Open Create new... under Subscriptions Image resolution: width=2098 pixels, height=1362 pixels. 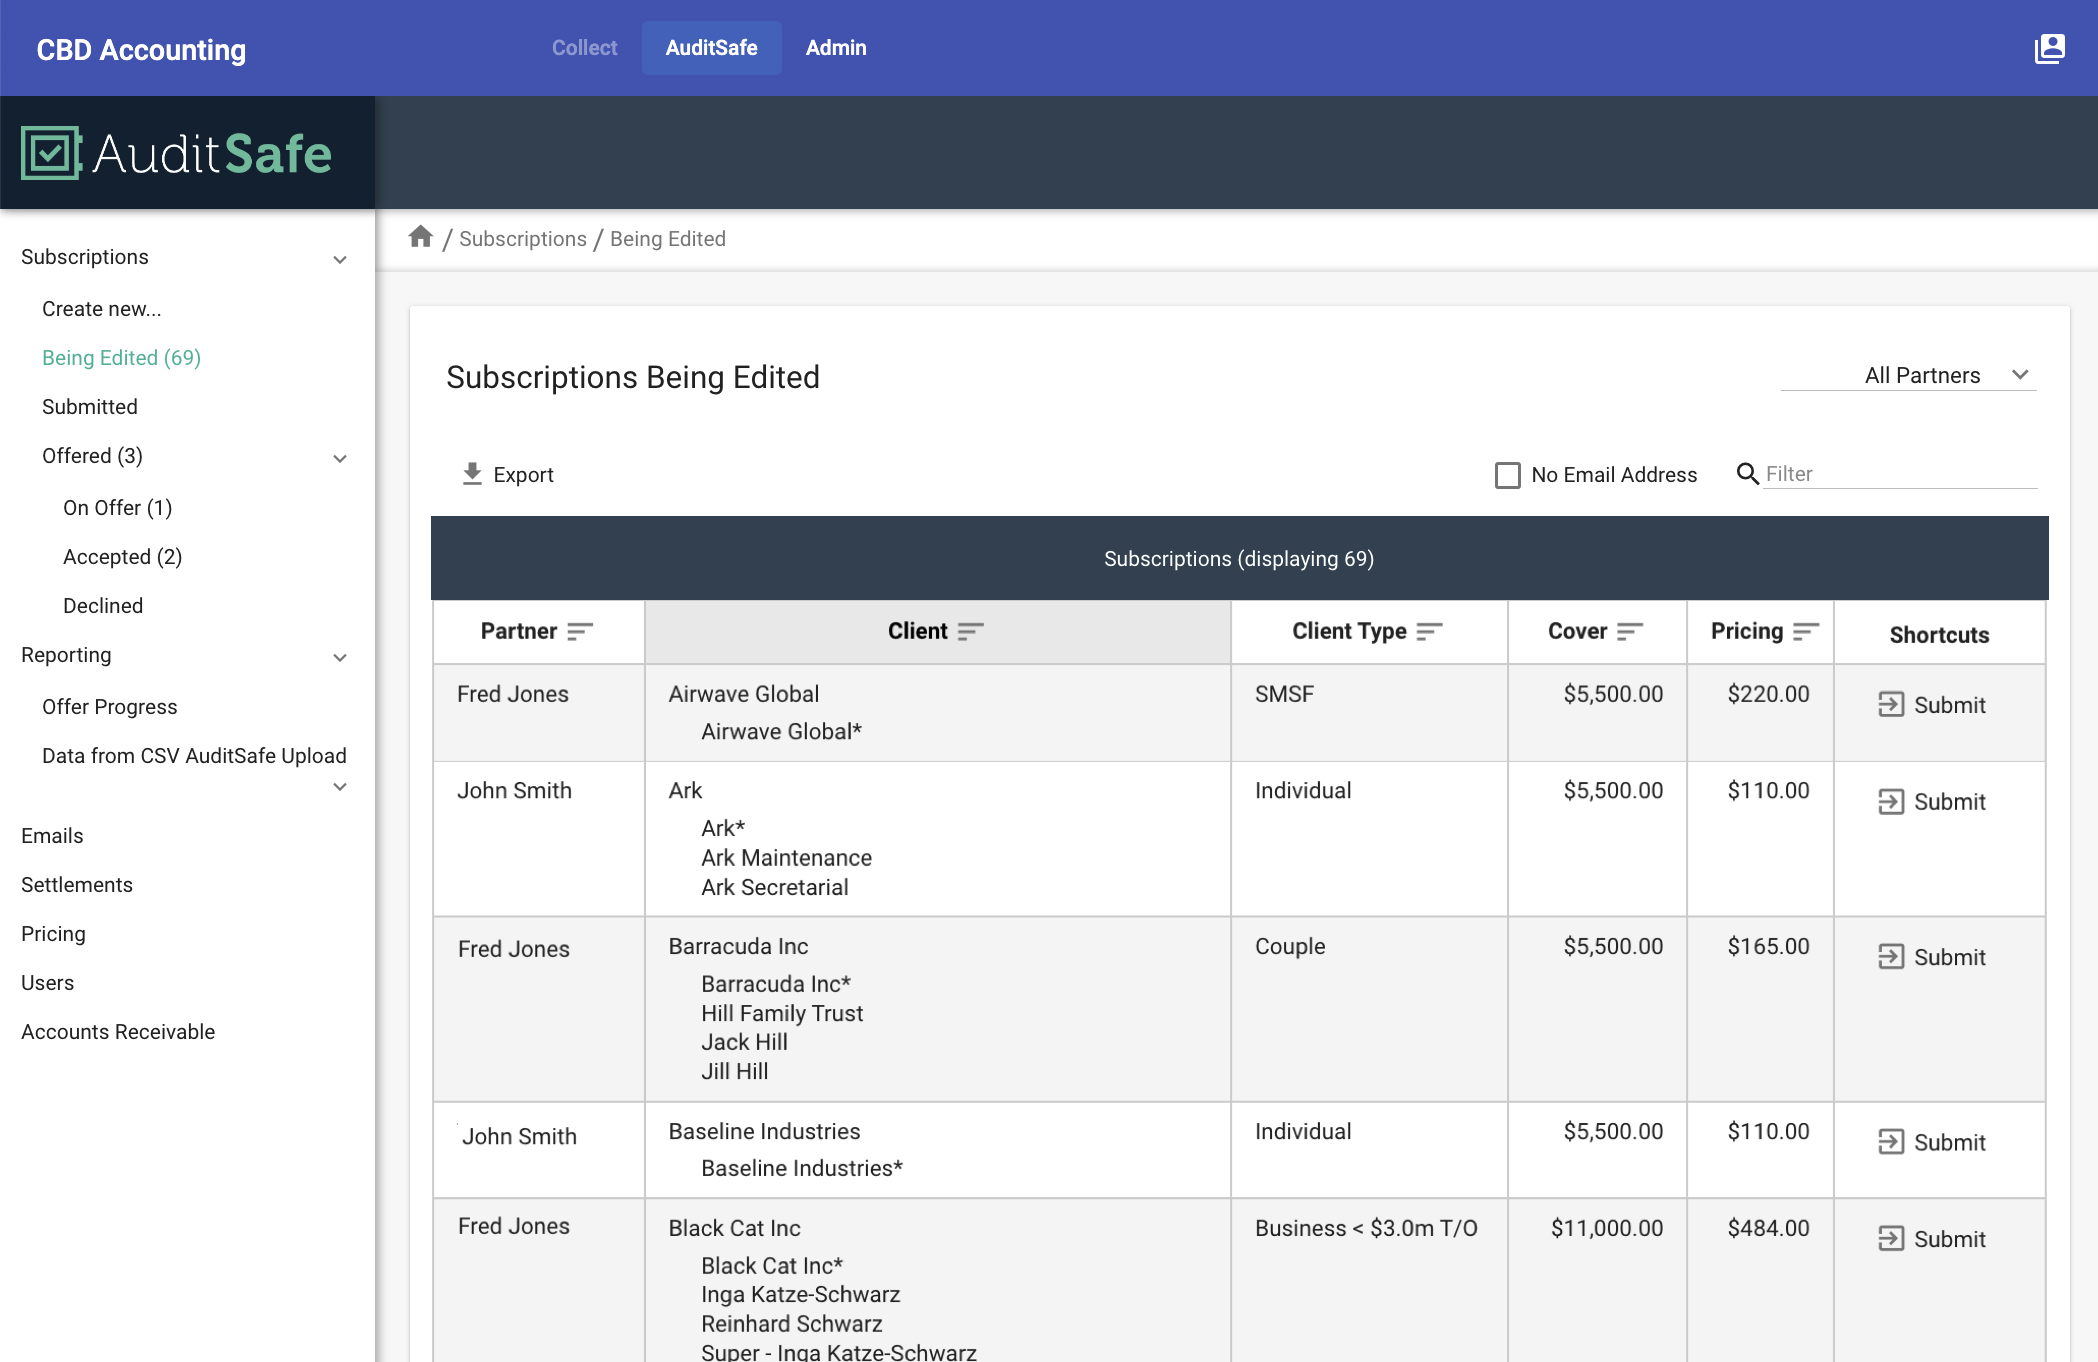click(x=101, y=308)
